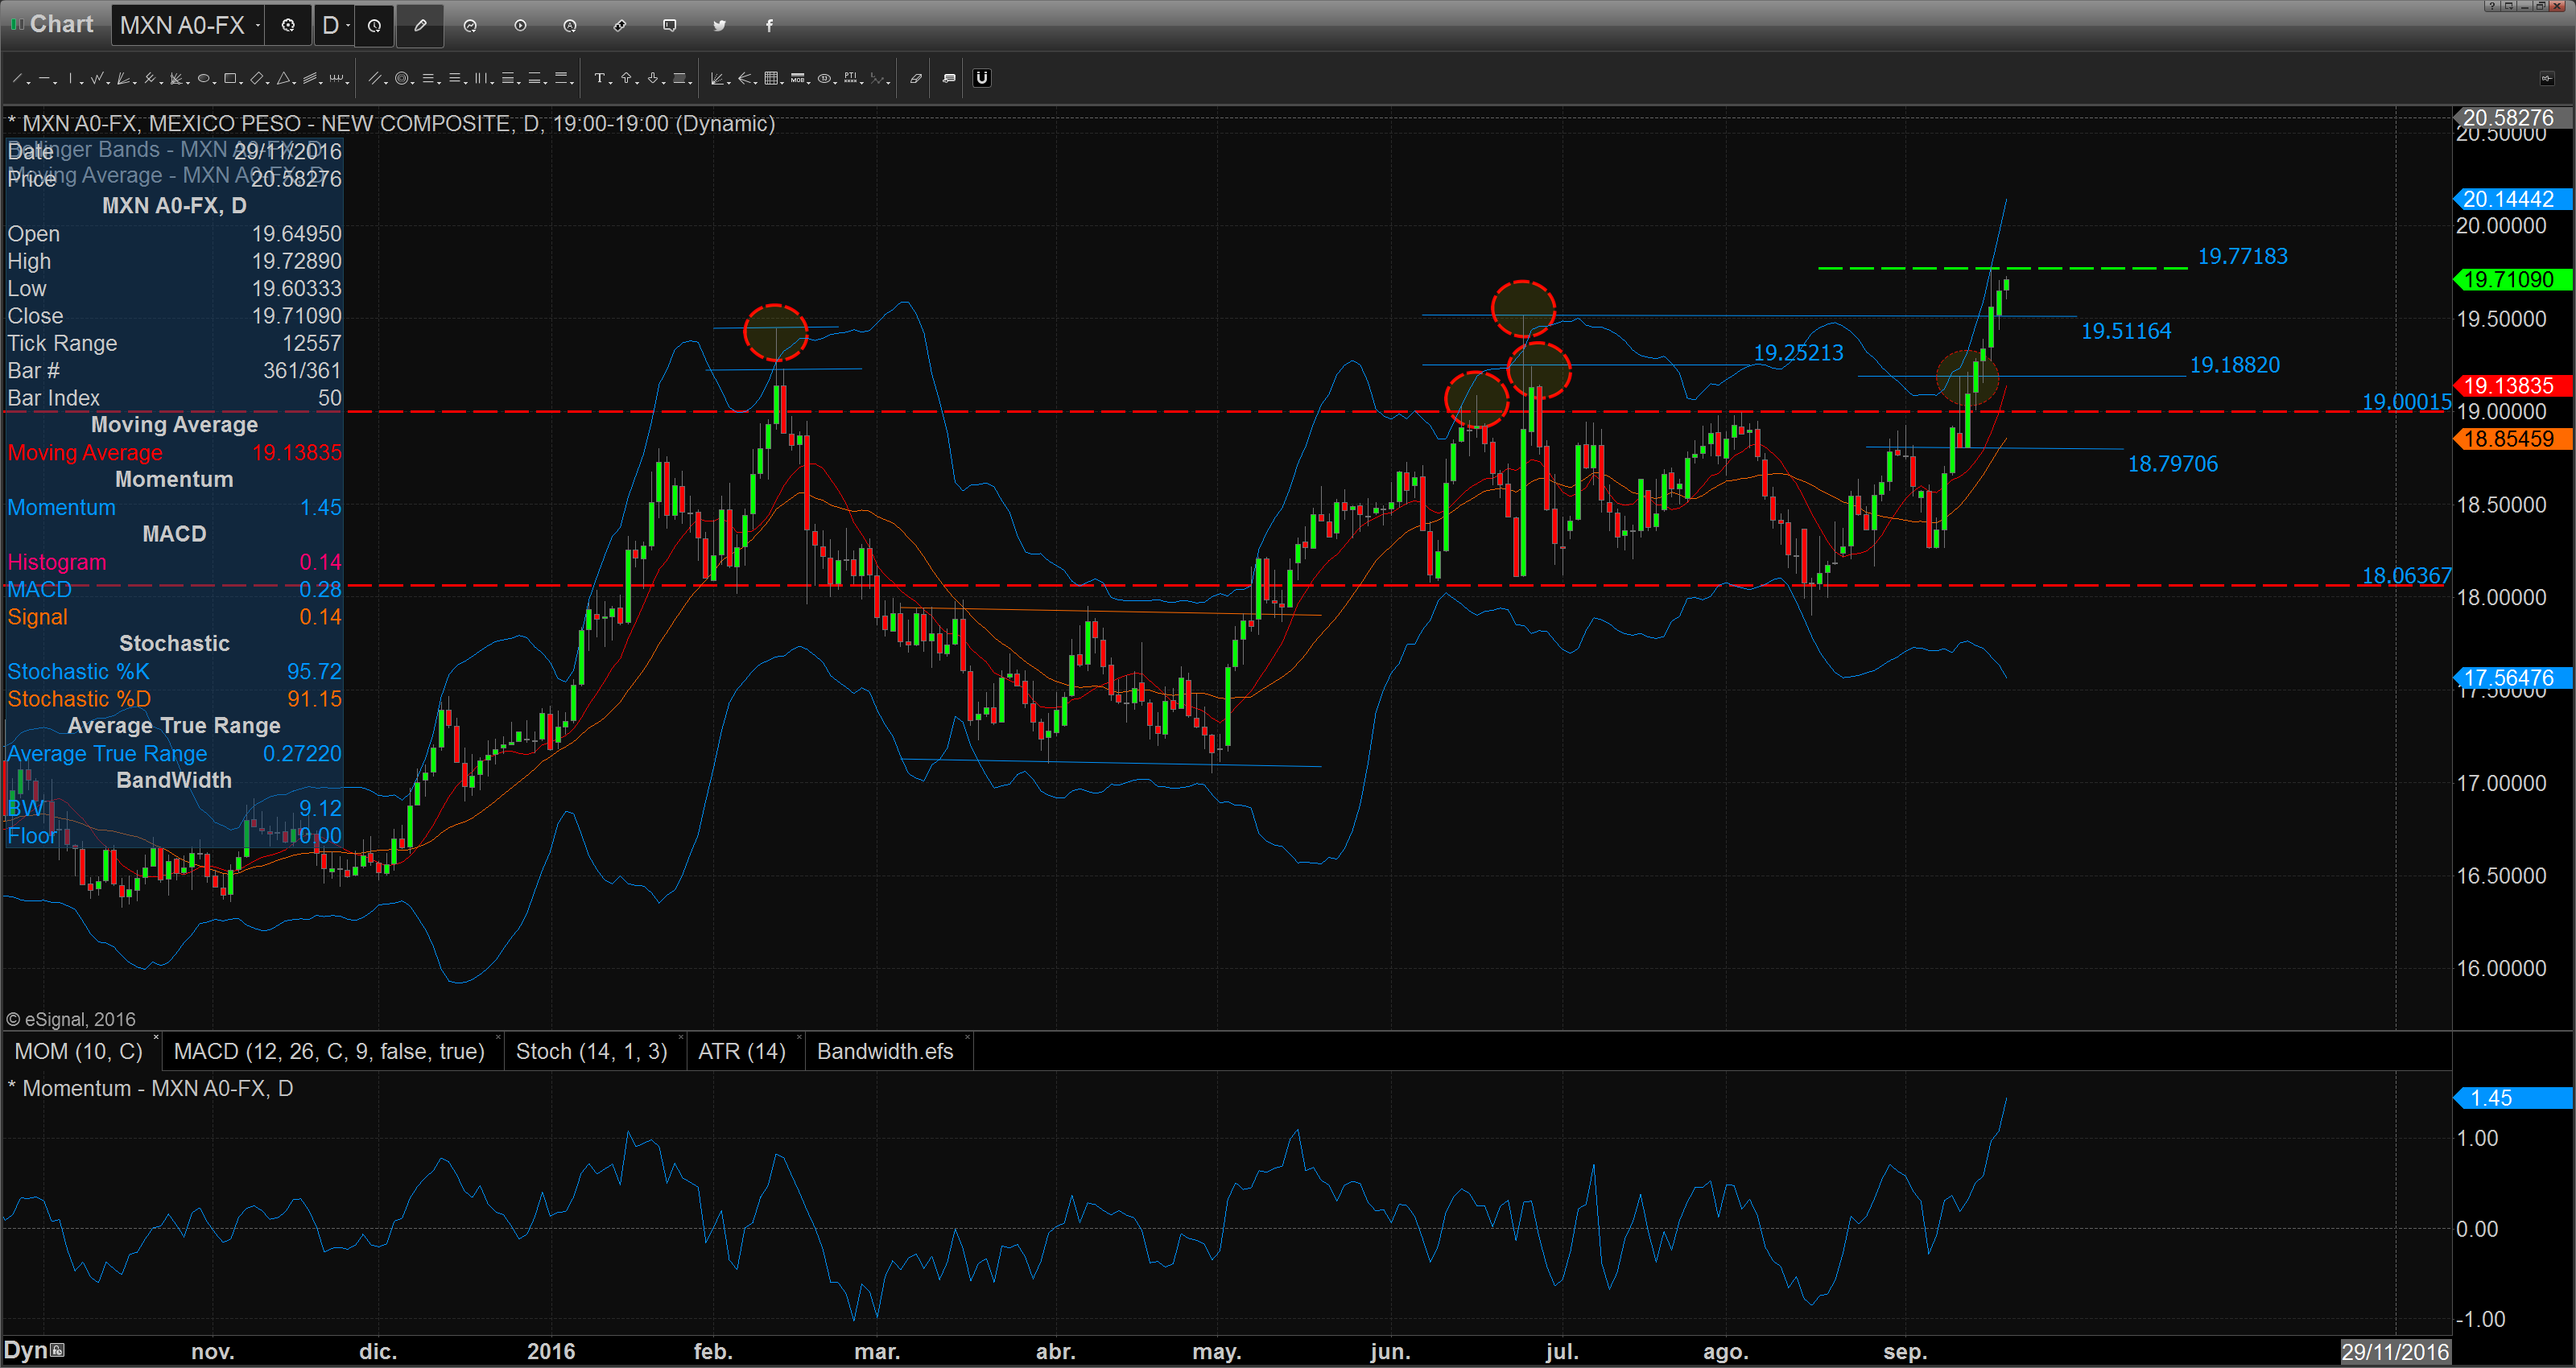Screen dimensions: 2576x1368
Task: Click the red 19.13835 moving average marker
Action: click(x=2513, y=386)
